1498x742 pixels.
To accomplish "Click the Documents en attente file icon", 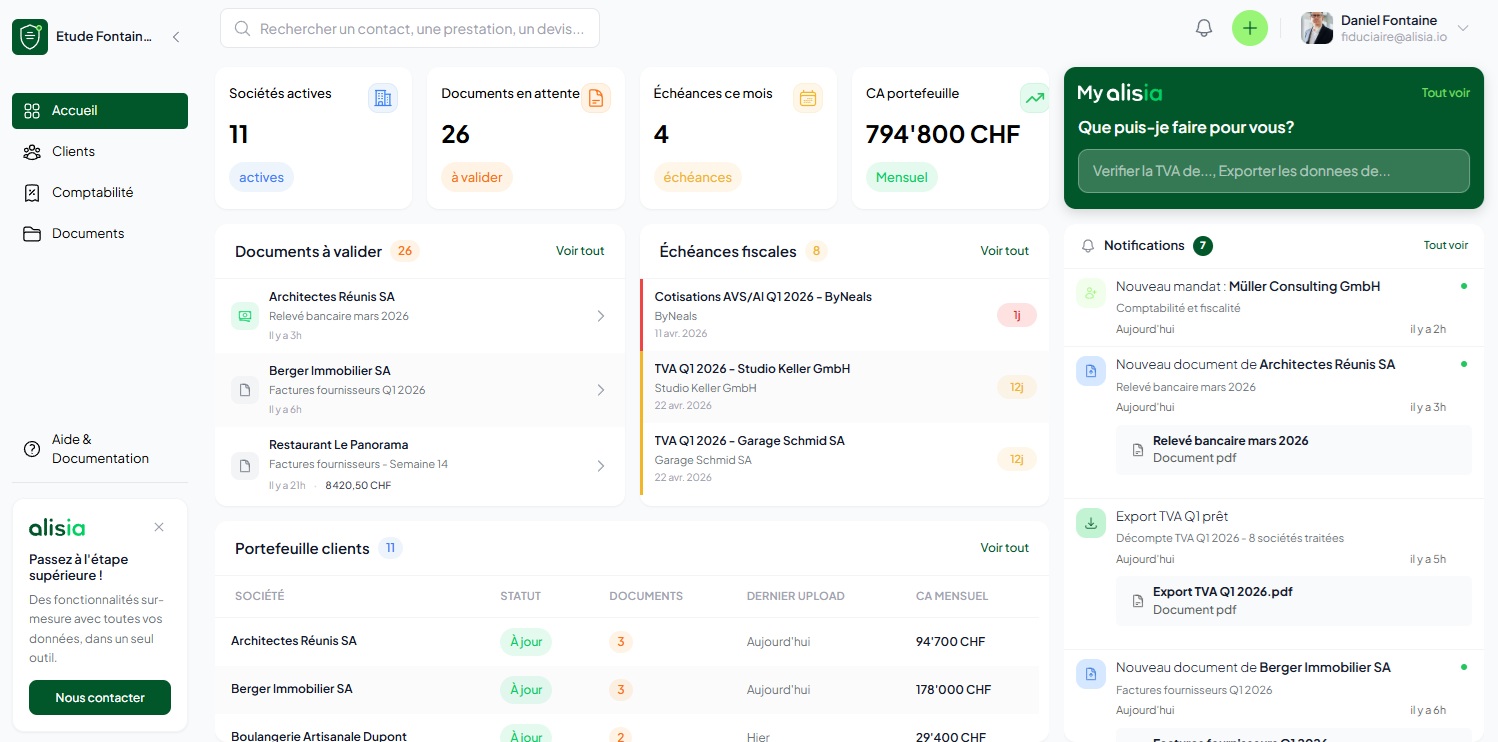I will (595, 98).
